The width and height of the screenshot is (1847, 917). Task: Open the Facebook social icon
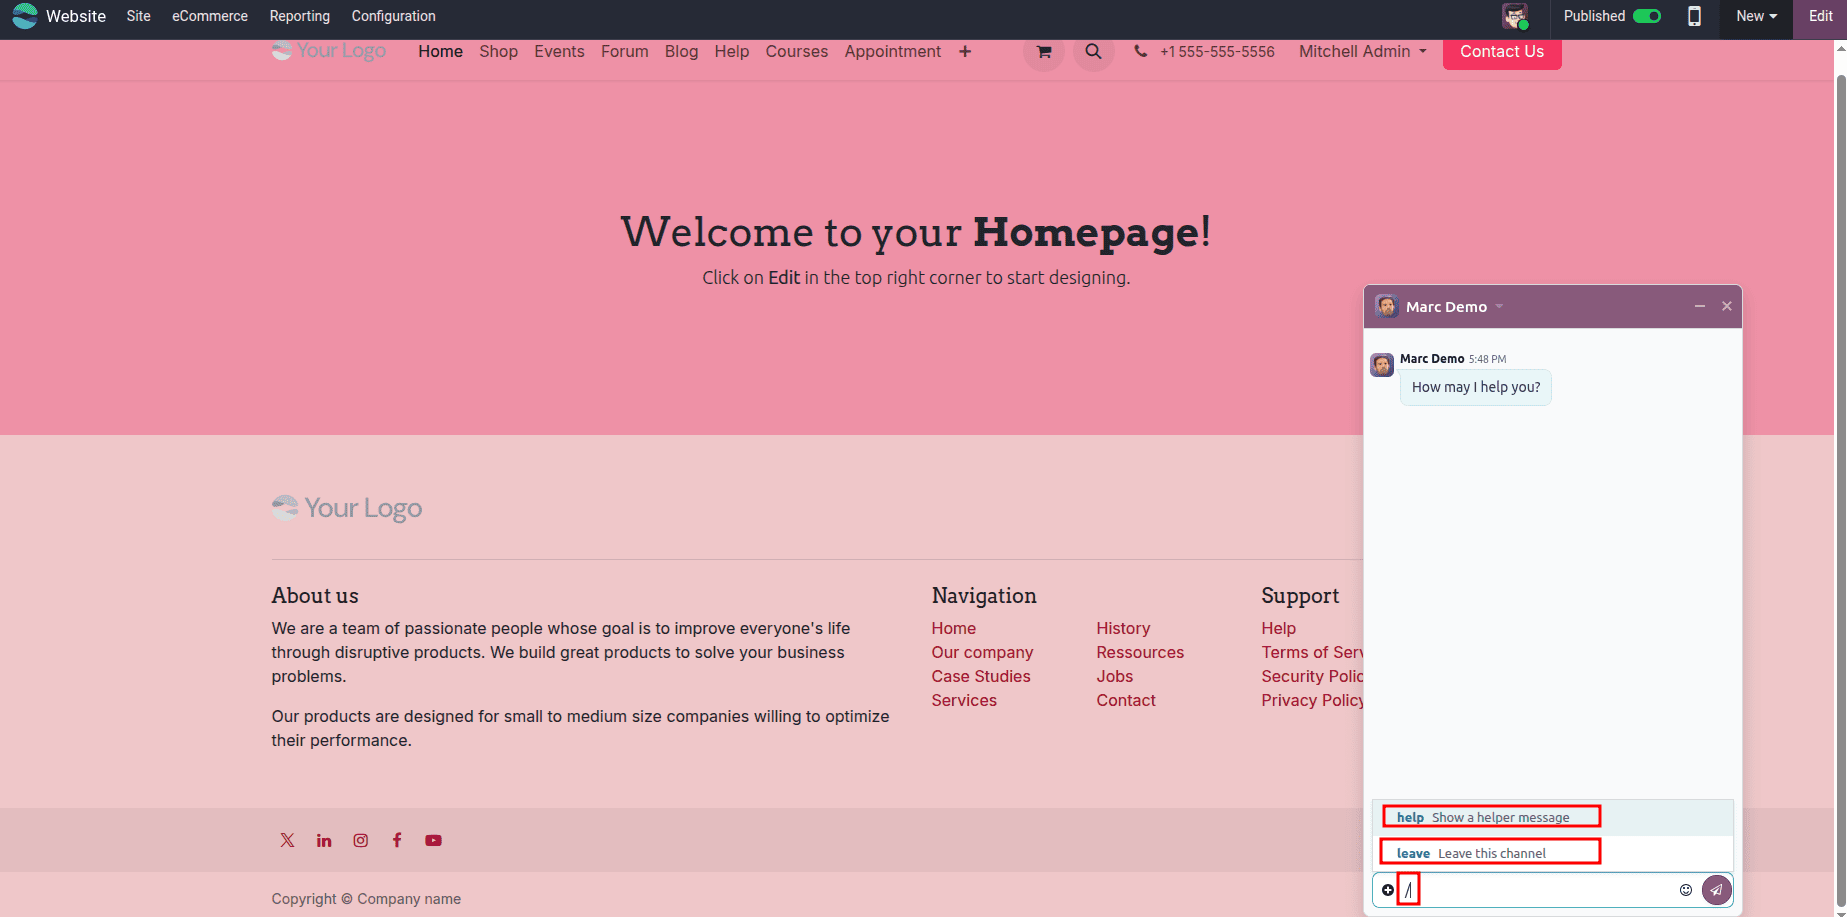(397, 840)
